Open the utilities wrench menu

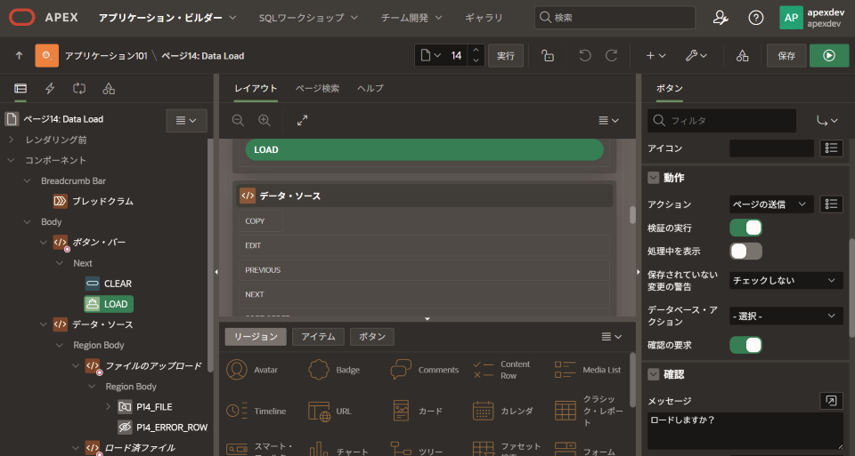click(x=696, y=56)
